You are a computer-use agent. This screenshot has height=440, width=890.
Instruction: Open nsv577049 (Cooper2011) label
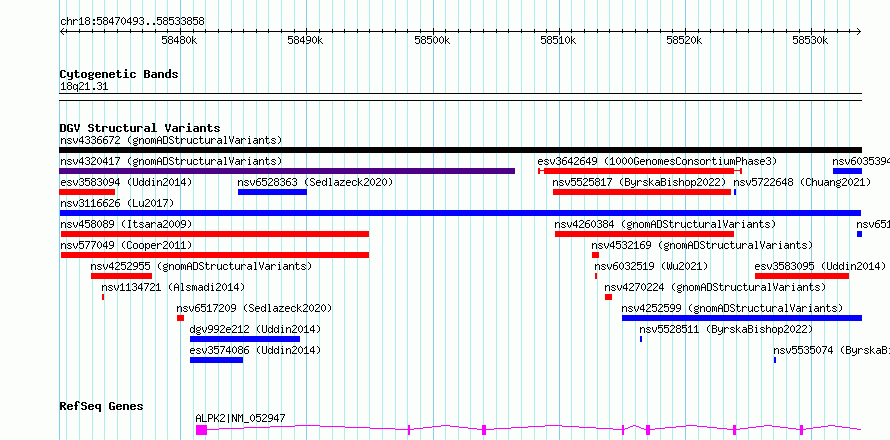pyautogui.click(x=126, y=245)
